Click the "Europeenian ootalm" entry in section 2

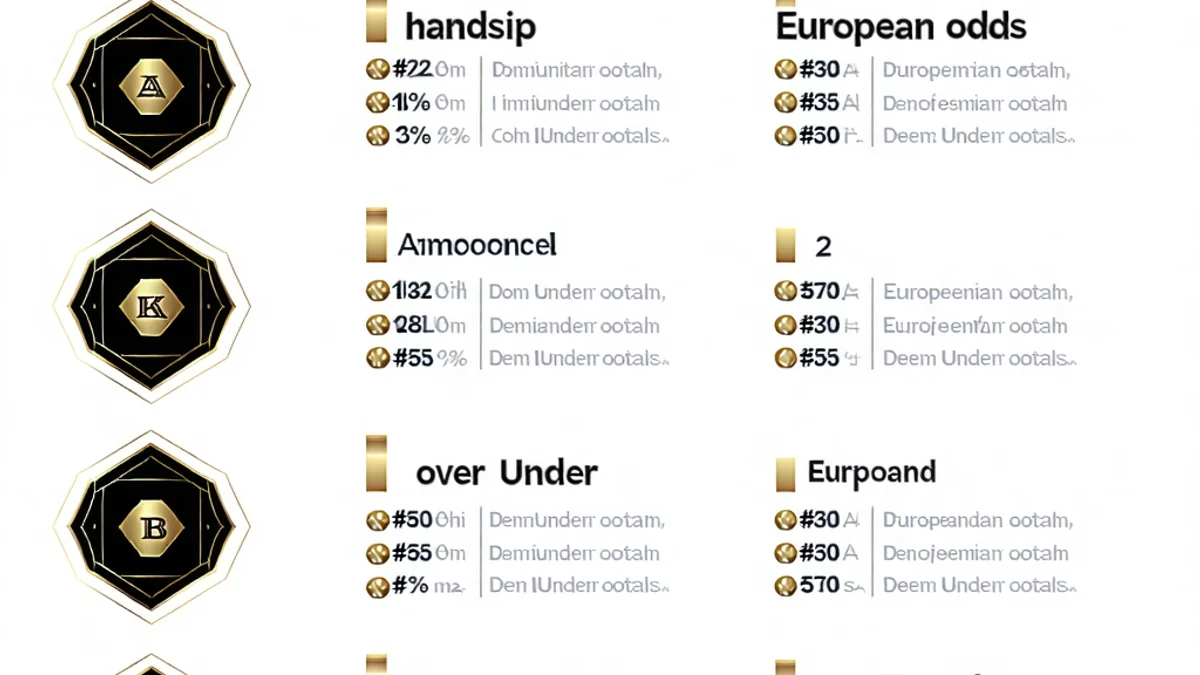coord(977,292)
